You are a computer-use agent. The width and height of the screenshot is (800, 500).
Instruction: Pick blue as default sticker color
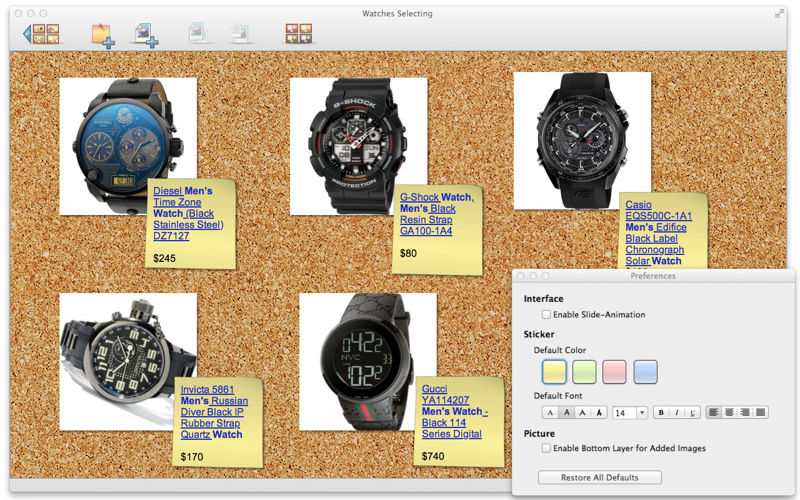(x=645, y=371)
